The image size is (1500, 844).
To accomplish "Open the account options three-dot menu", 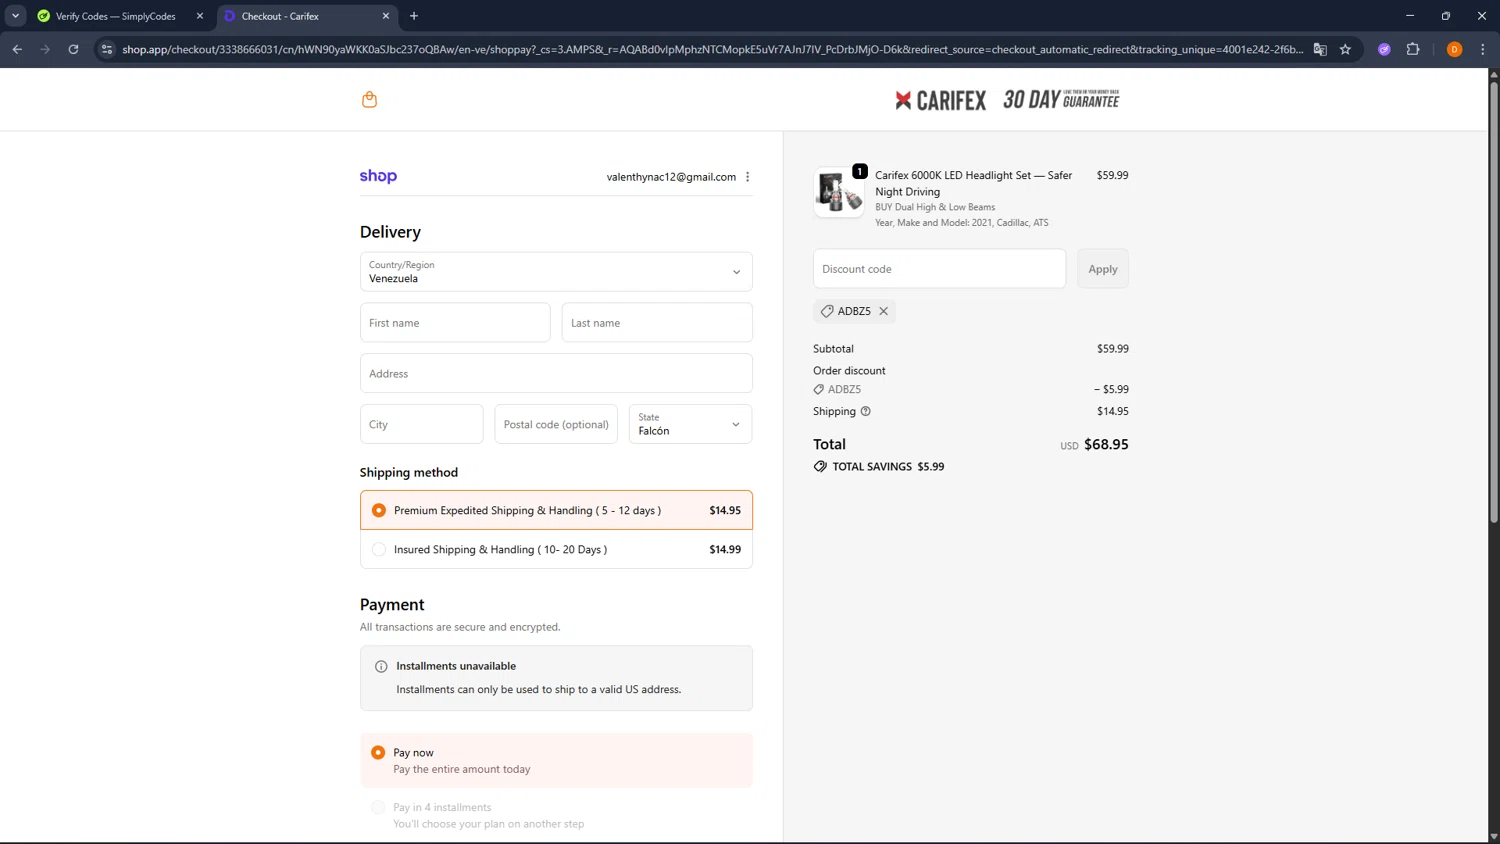I will click(747, 177).
